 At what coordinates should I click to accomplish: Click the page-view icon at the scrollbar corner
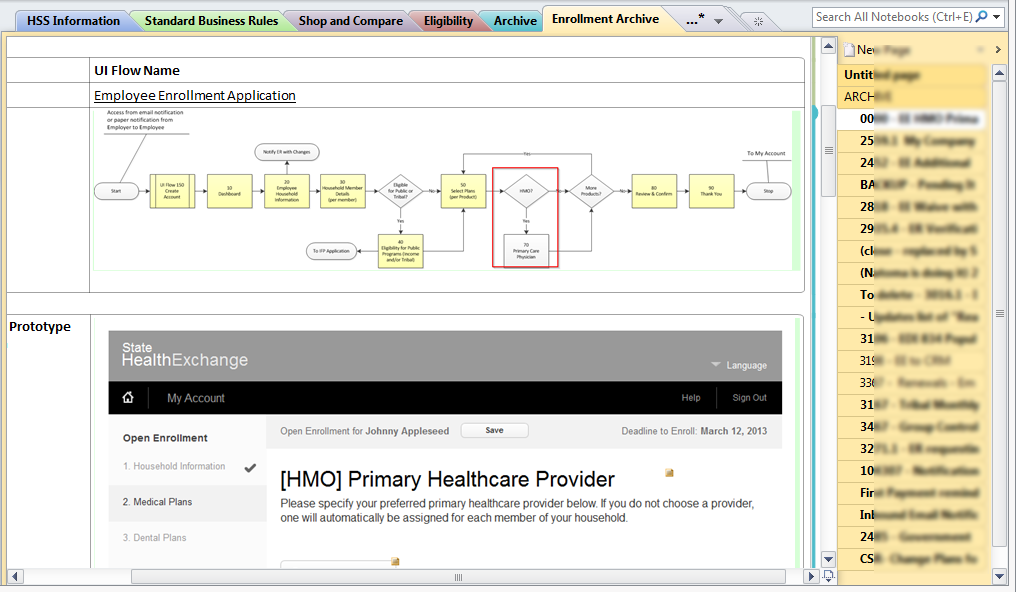click(828, 575)
